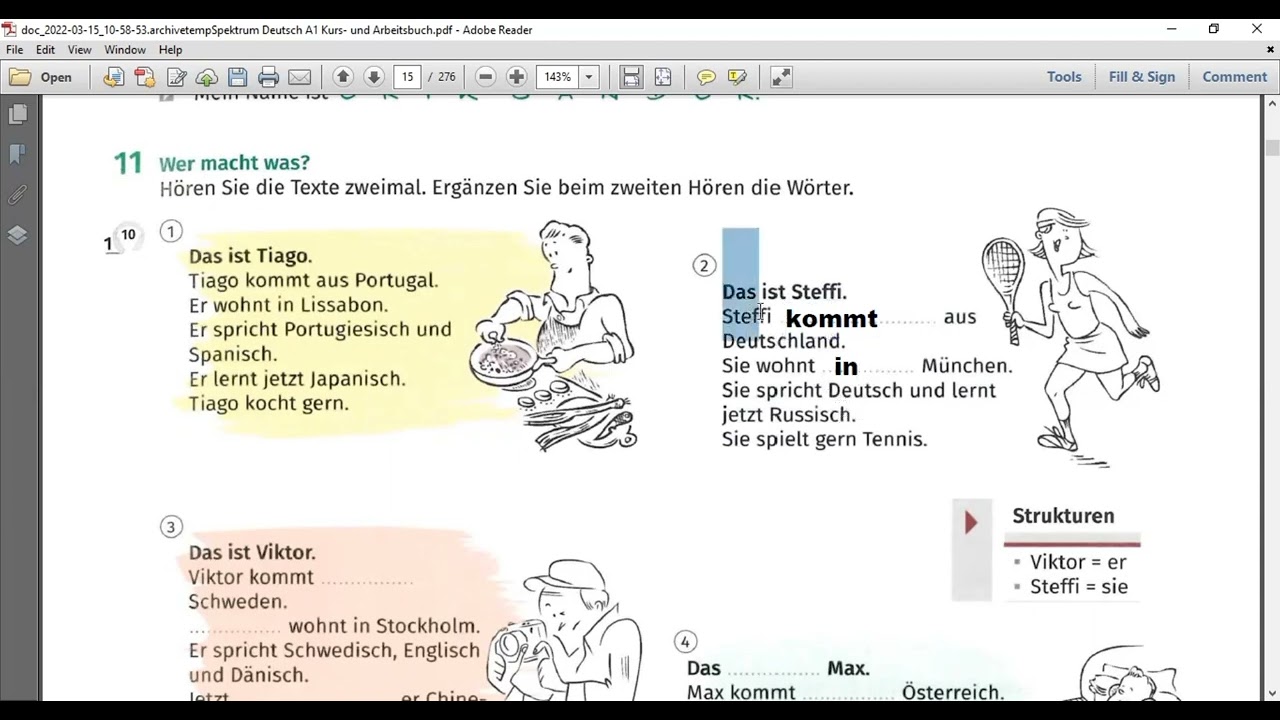Click the fit one full page icon
This screenshot has width=1280, height=720.
coord(662,77)
